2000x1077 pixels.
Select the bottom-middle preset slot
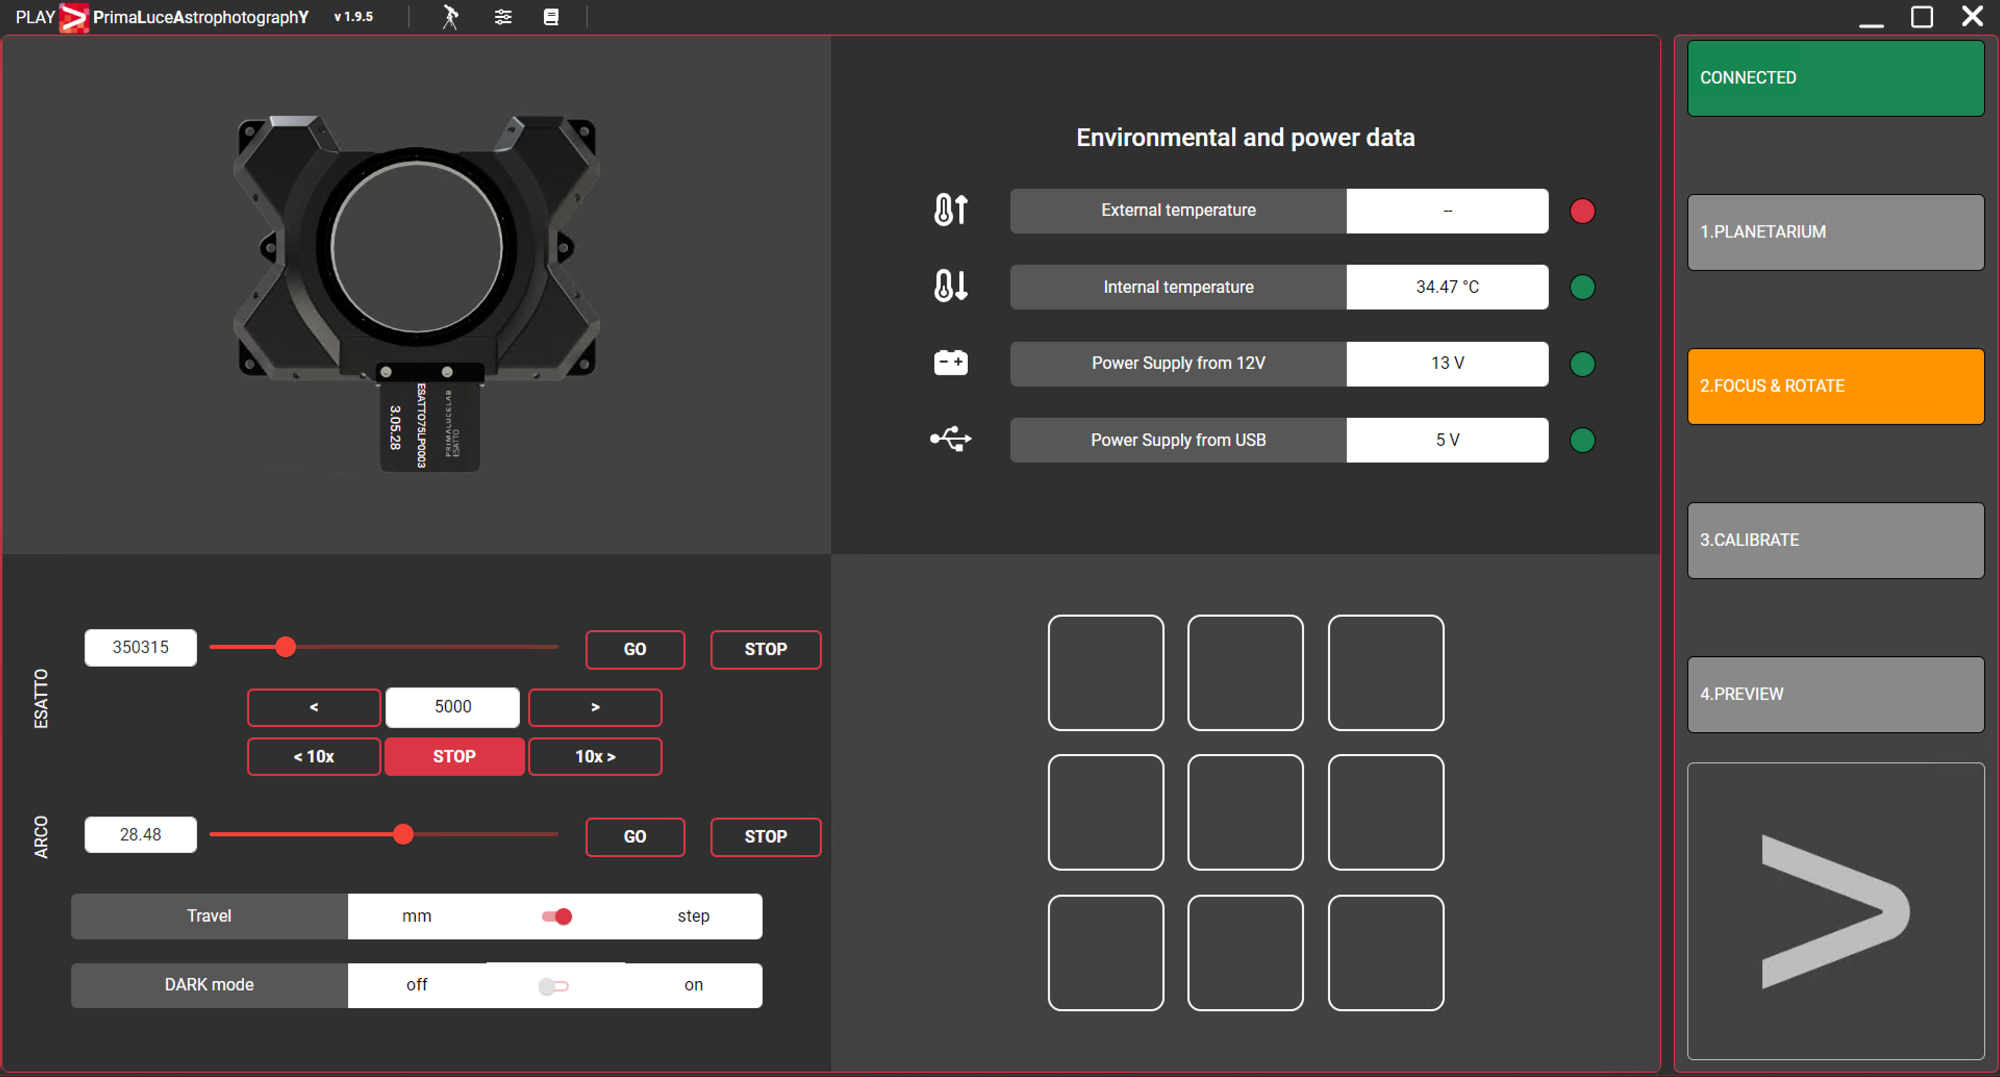1246,952
